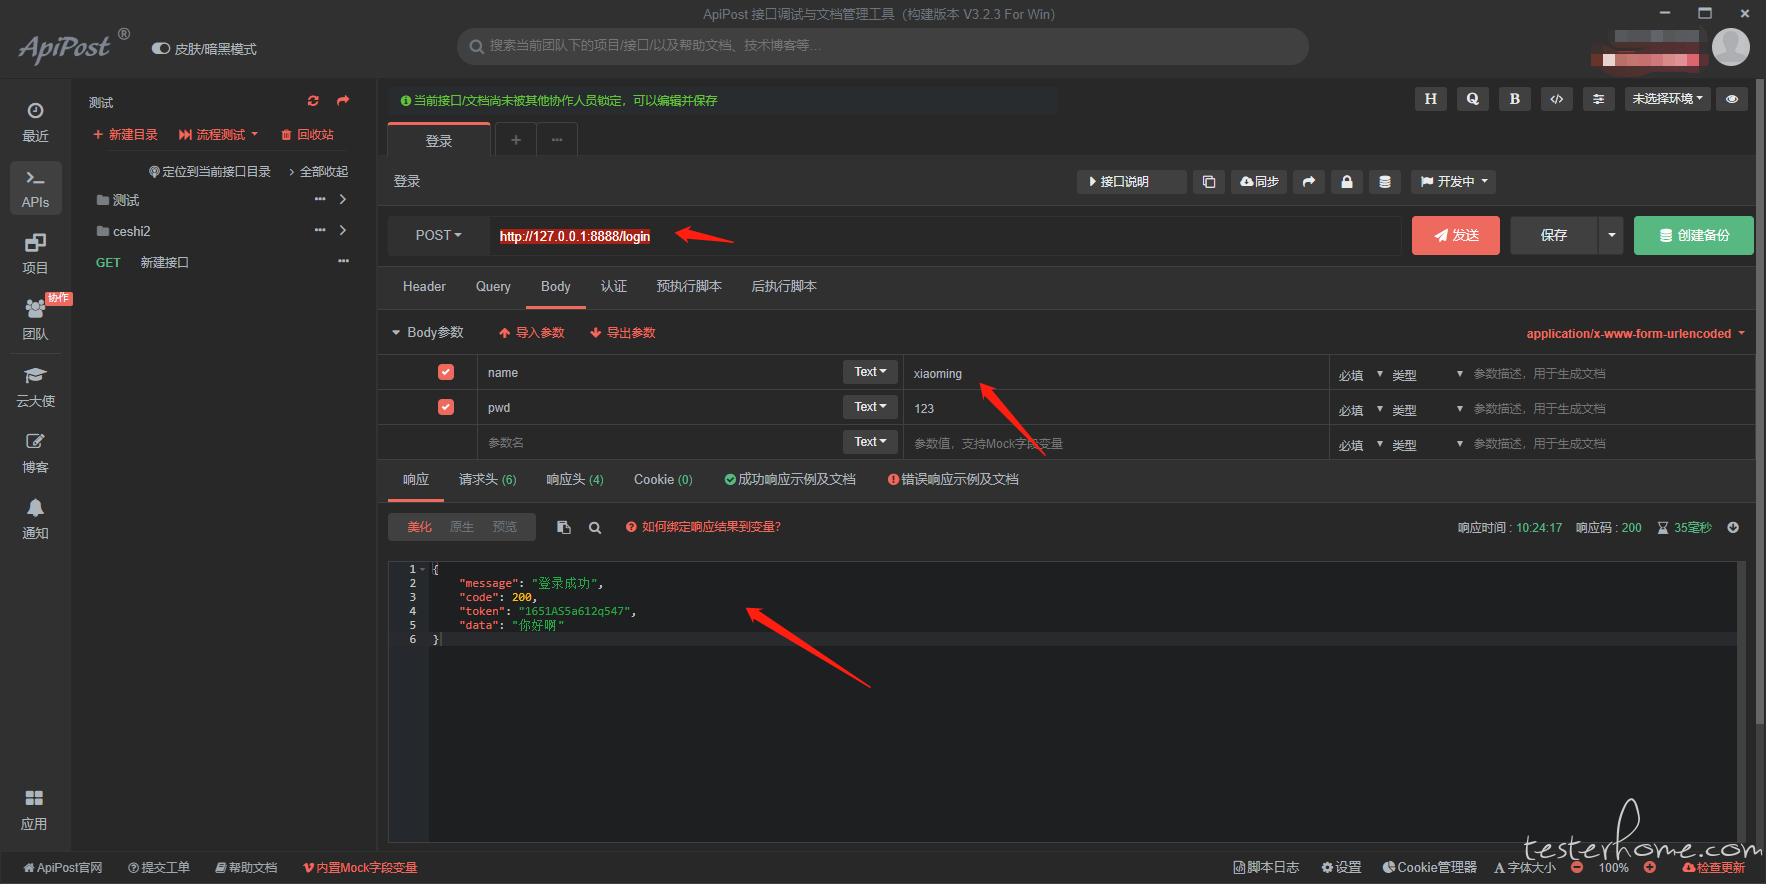Switch to the 预执行脚本 tab
This screenshot has width=1766, height=884.
point(689,286)
